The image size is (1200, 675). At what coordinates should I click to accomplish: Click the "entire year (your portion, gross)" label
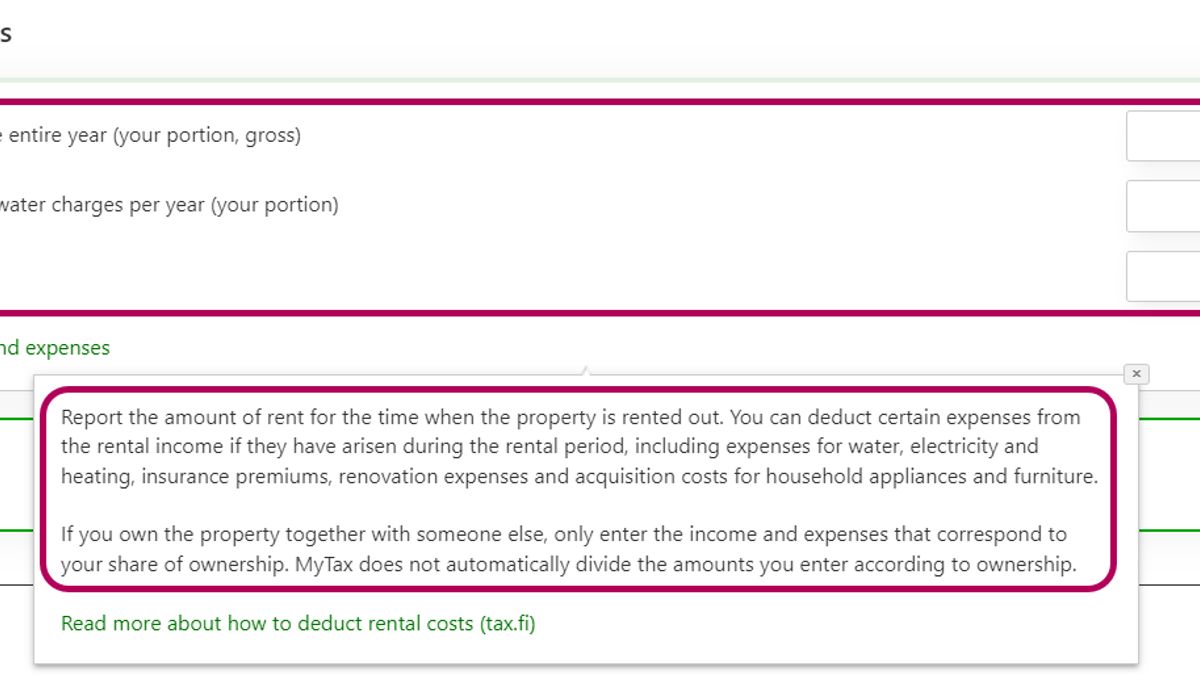click(150, 136)
